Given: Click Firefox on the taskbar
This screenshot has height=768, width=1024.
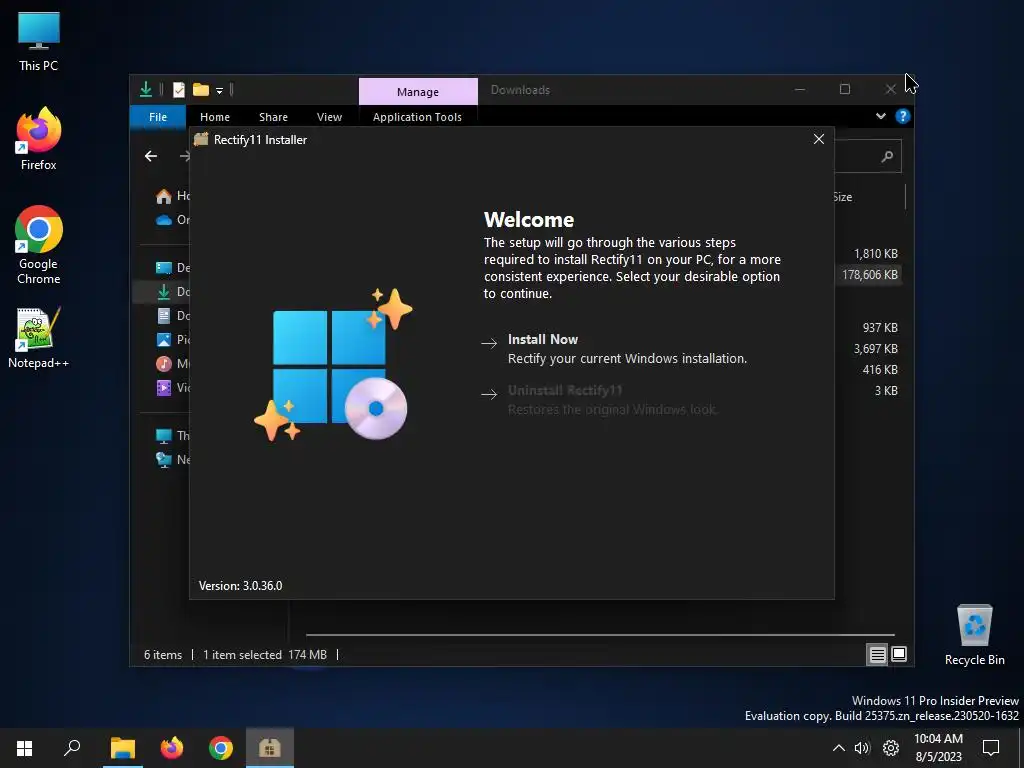Looking at the screenshot, I should point(172,748).
